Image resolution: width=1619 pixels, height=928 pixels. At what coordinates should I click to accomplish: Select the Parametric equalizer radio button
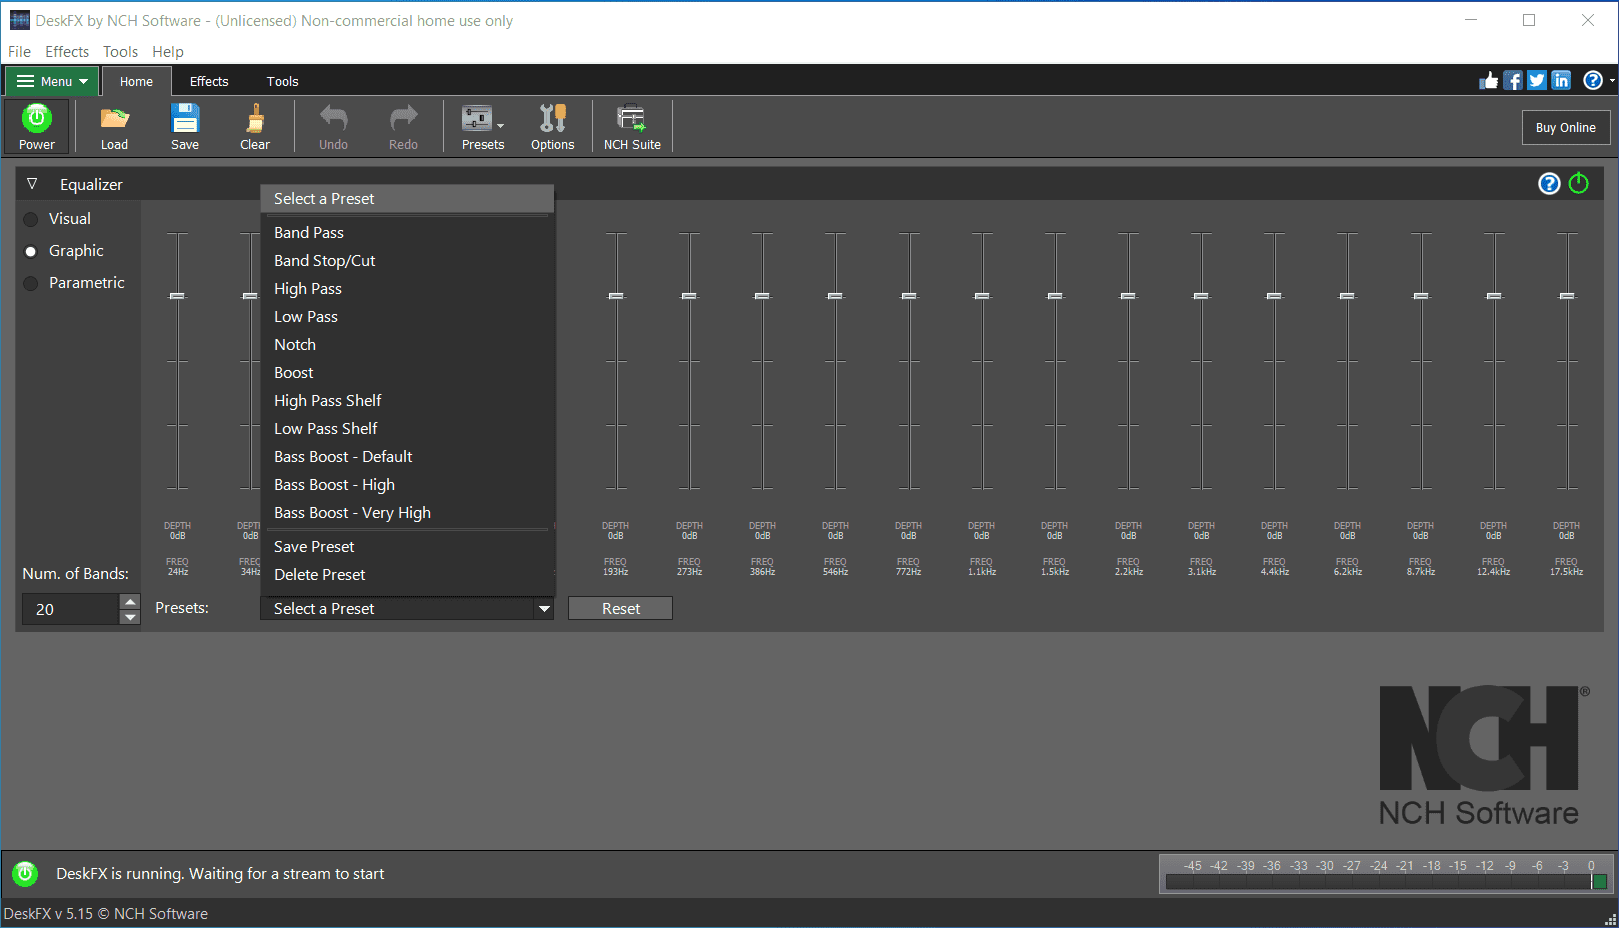31,283
